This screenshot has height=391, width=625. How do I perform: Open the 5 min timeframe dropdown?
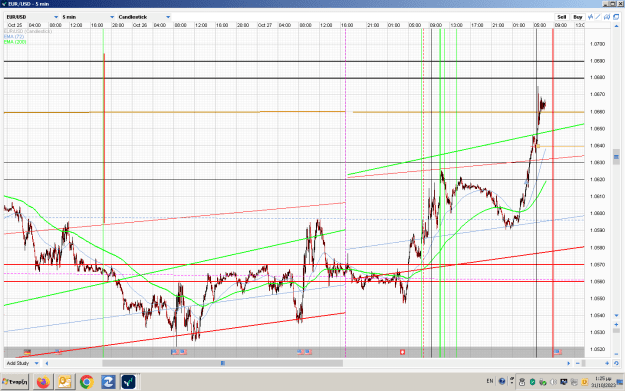88,17
